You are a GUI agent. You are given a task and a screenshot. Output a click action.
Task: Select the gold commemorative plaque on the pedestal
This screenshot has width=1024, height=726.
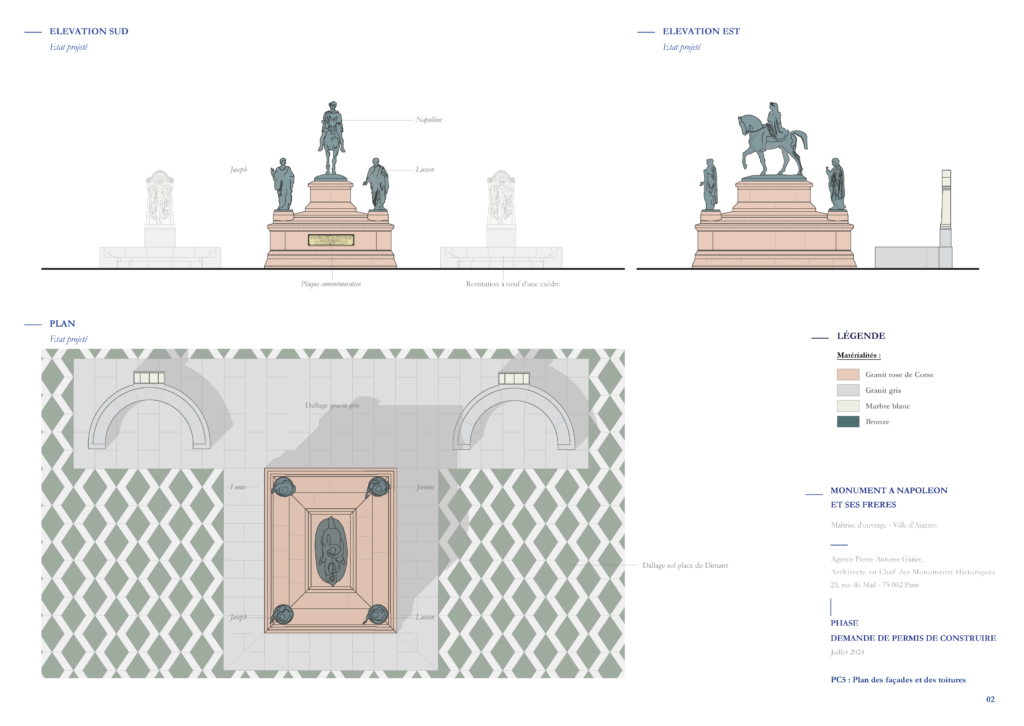(331, 240)
